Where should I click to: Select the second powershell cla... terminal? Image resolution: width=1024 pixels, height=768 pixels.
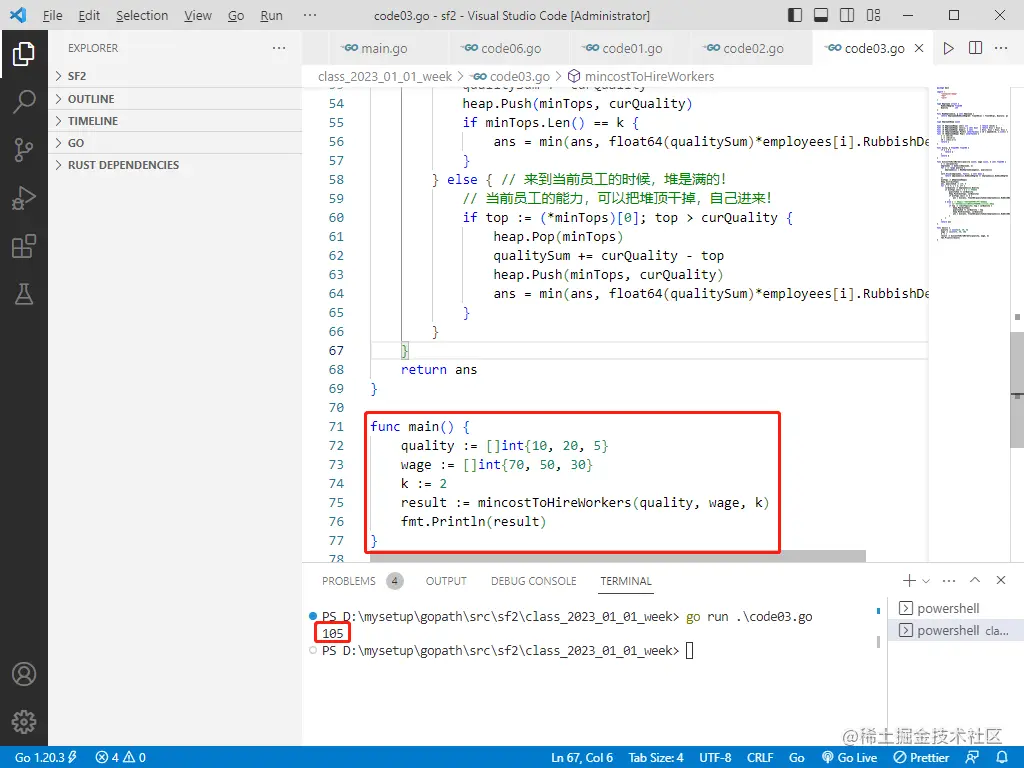coord(955,630)
